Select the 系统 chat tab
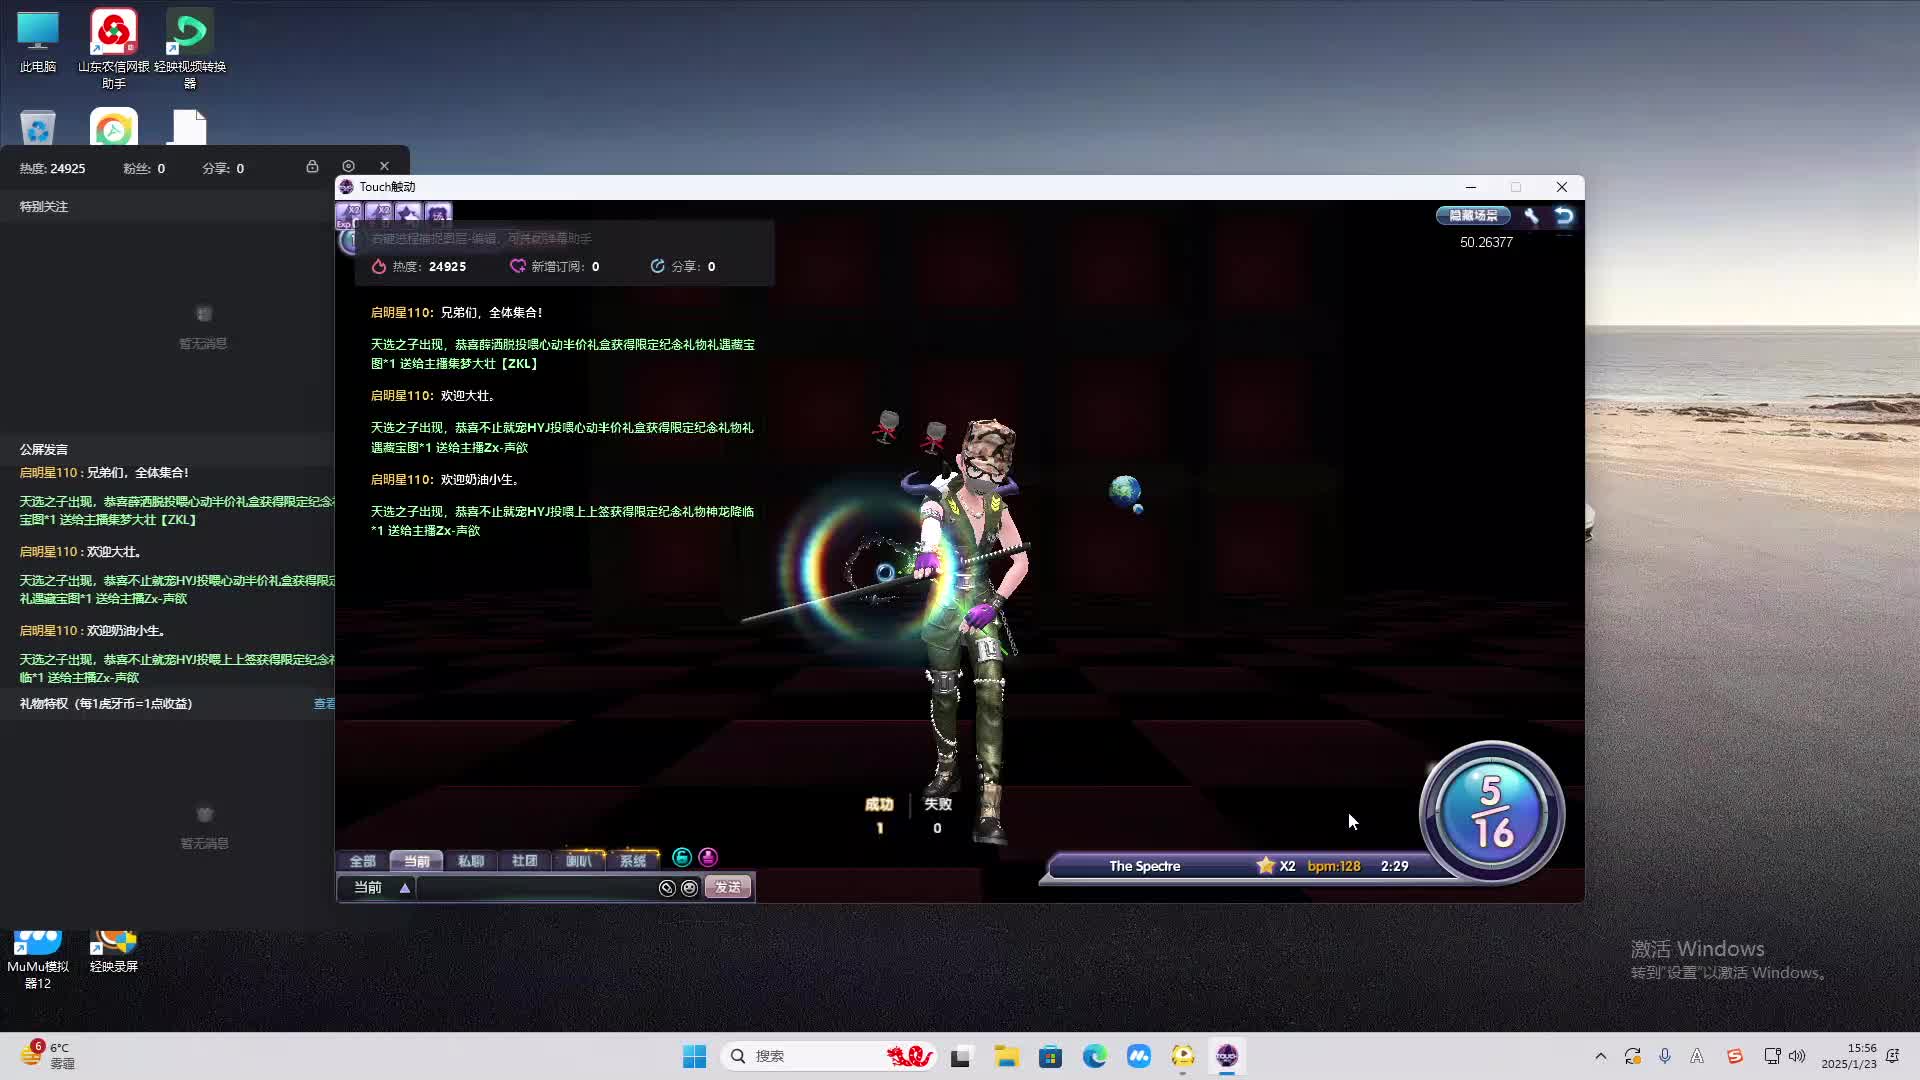1920x1080 pixels. [x=632, y=861]
